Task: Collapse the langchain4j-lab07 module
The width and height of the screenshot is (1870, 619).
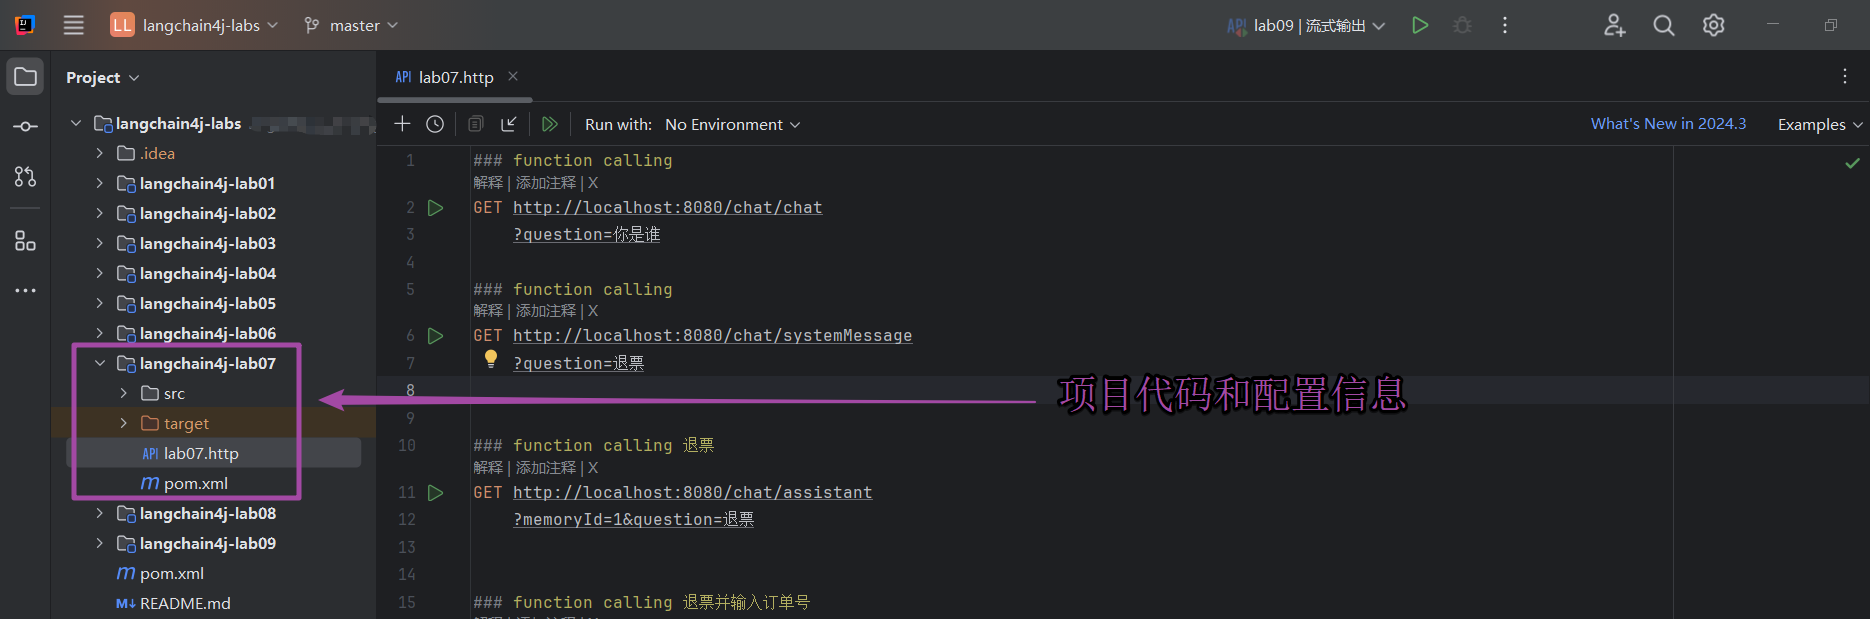Action: (100, 363)
